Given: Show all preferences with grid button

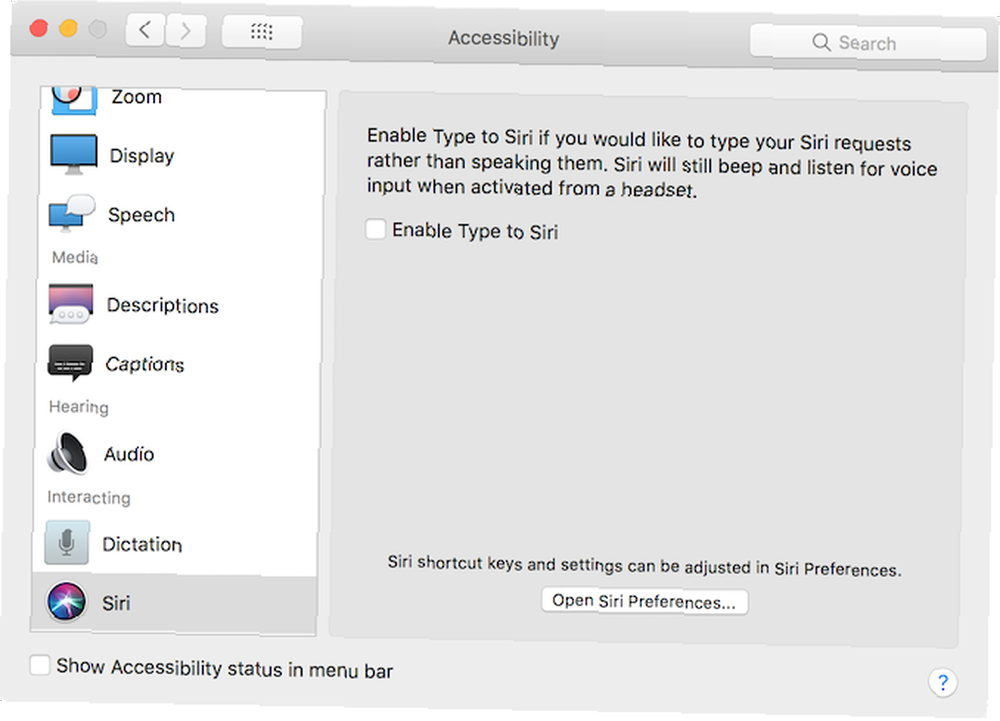Looking at the screenshot, I should click(x=261, y=32).
